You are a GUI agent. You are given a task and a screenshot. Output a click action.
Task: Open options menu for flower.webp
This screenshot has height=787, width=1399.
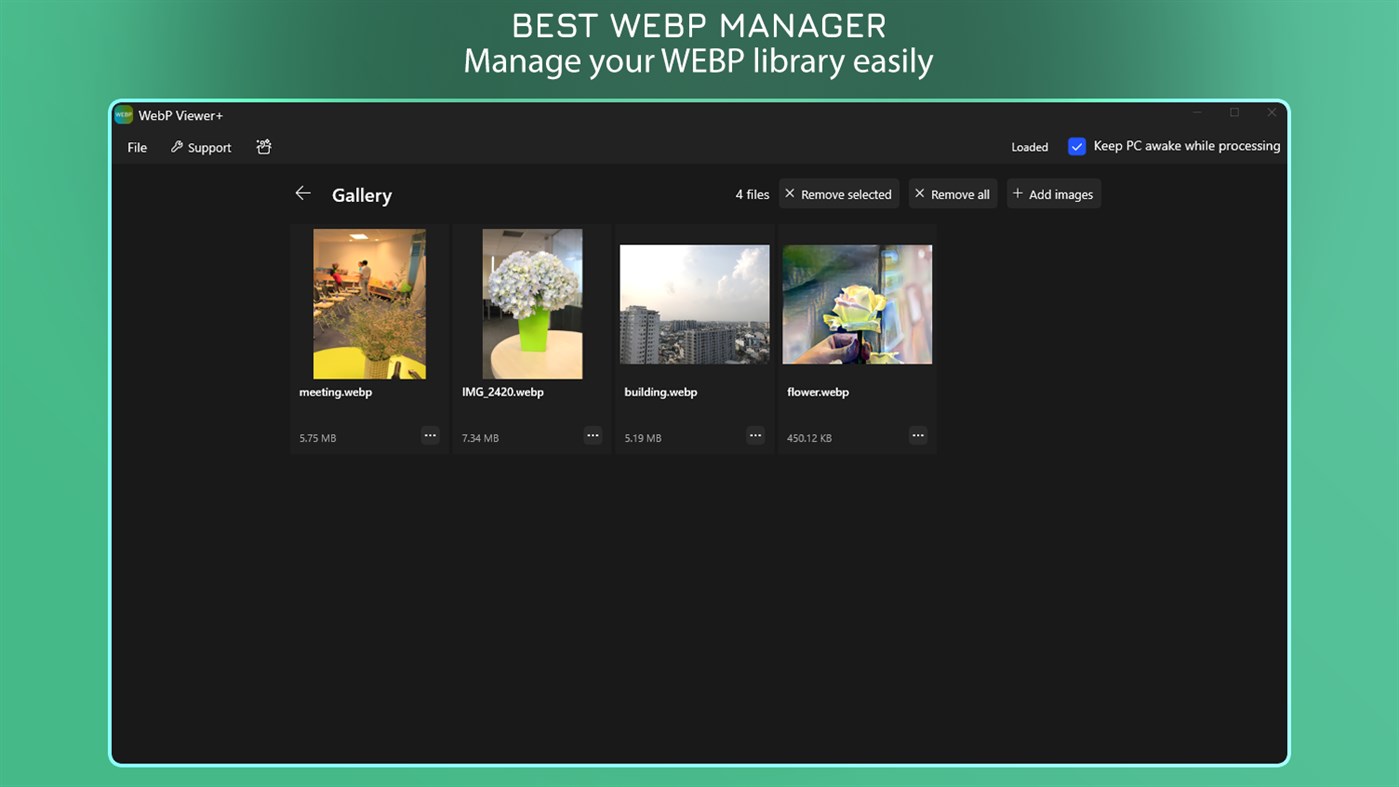[918, 435]
